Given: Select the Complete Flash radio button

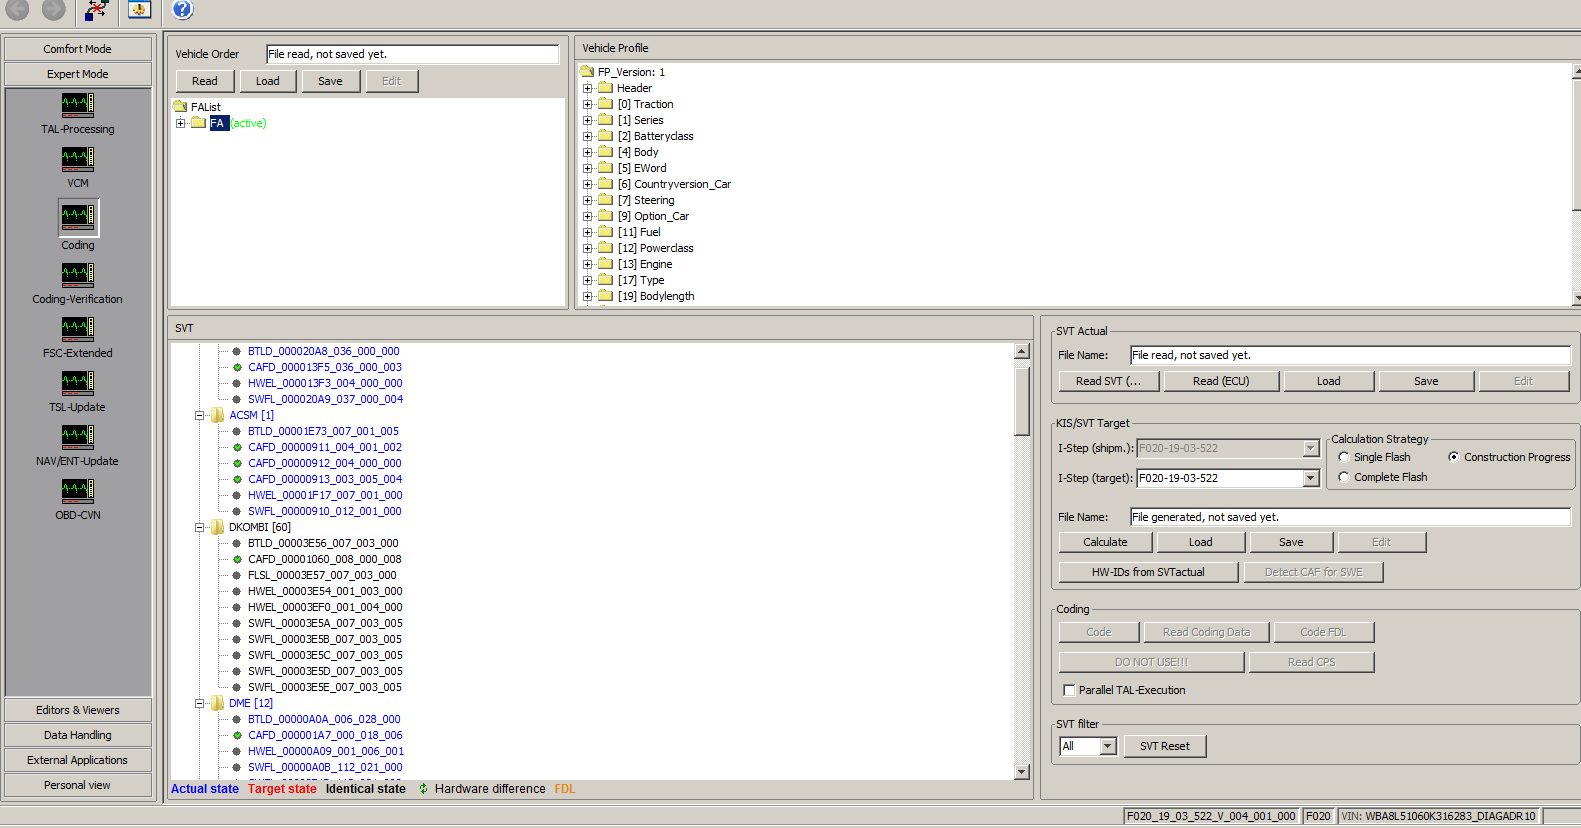Looking at the screenshot, I should pyautogui.click(x=1344, y=477).
